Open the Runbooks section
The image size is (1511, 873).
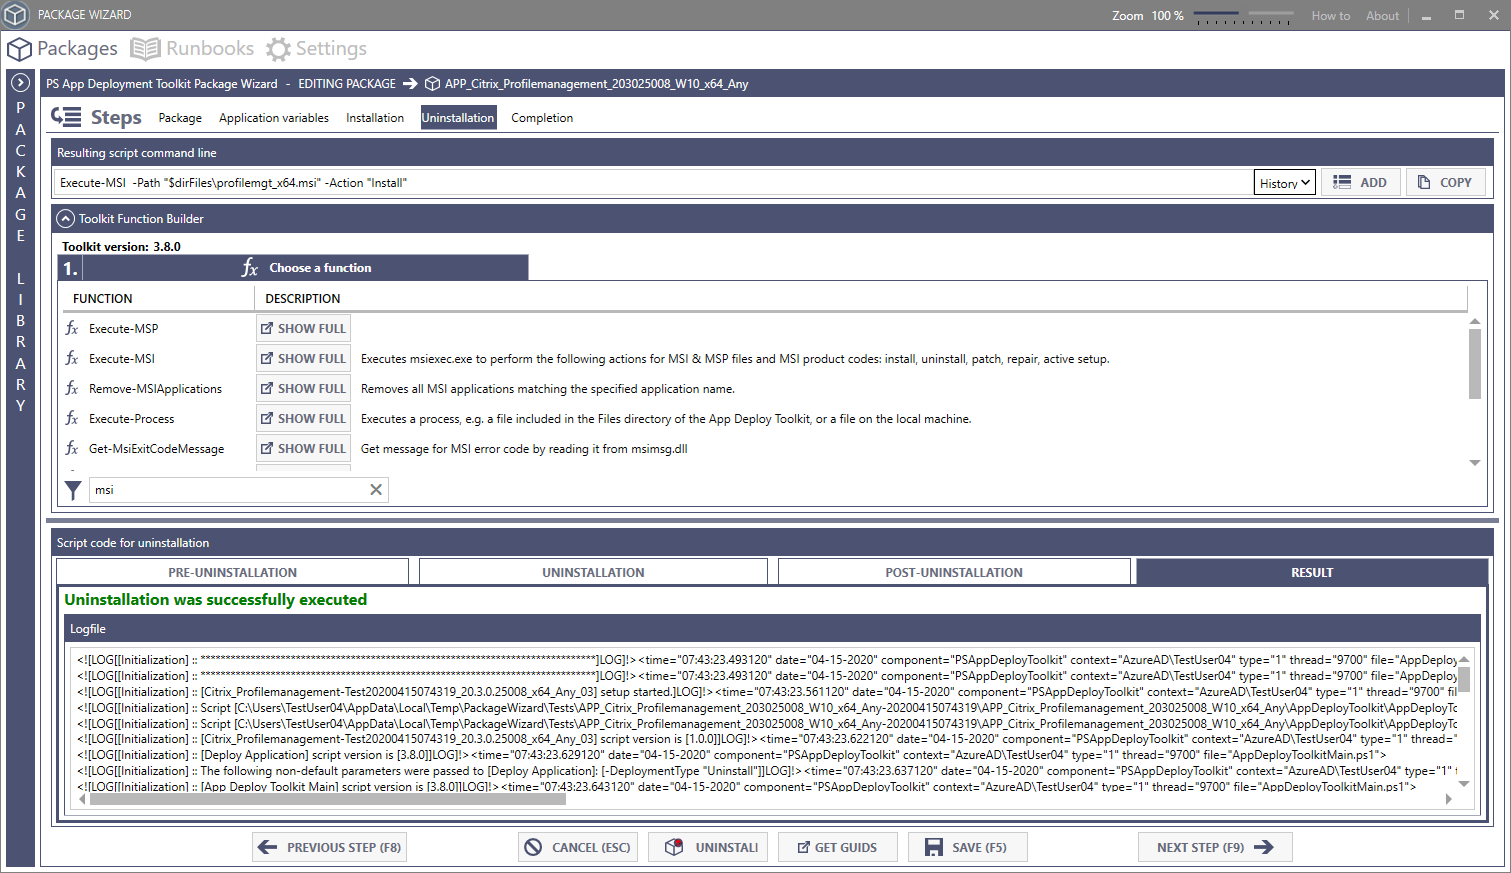tap(192, 48)
